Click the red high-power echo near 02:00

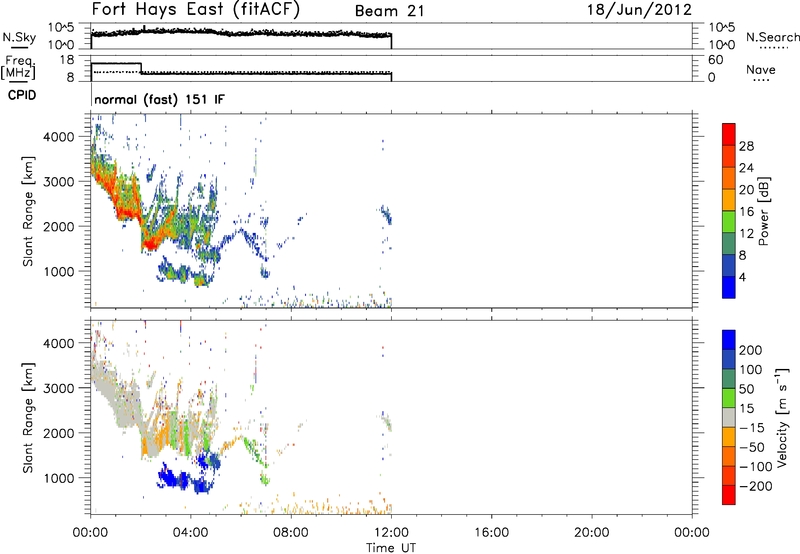tap(149, 244)
